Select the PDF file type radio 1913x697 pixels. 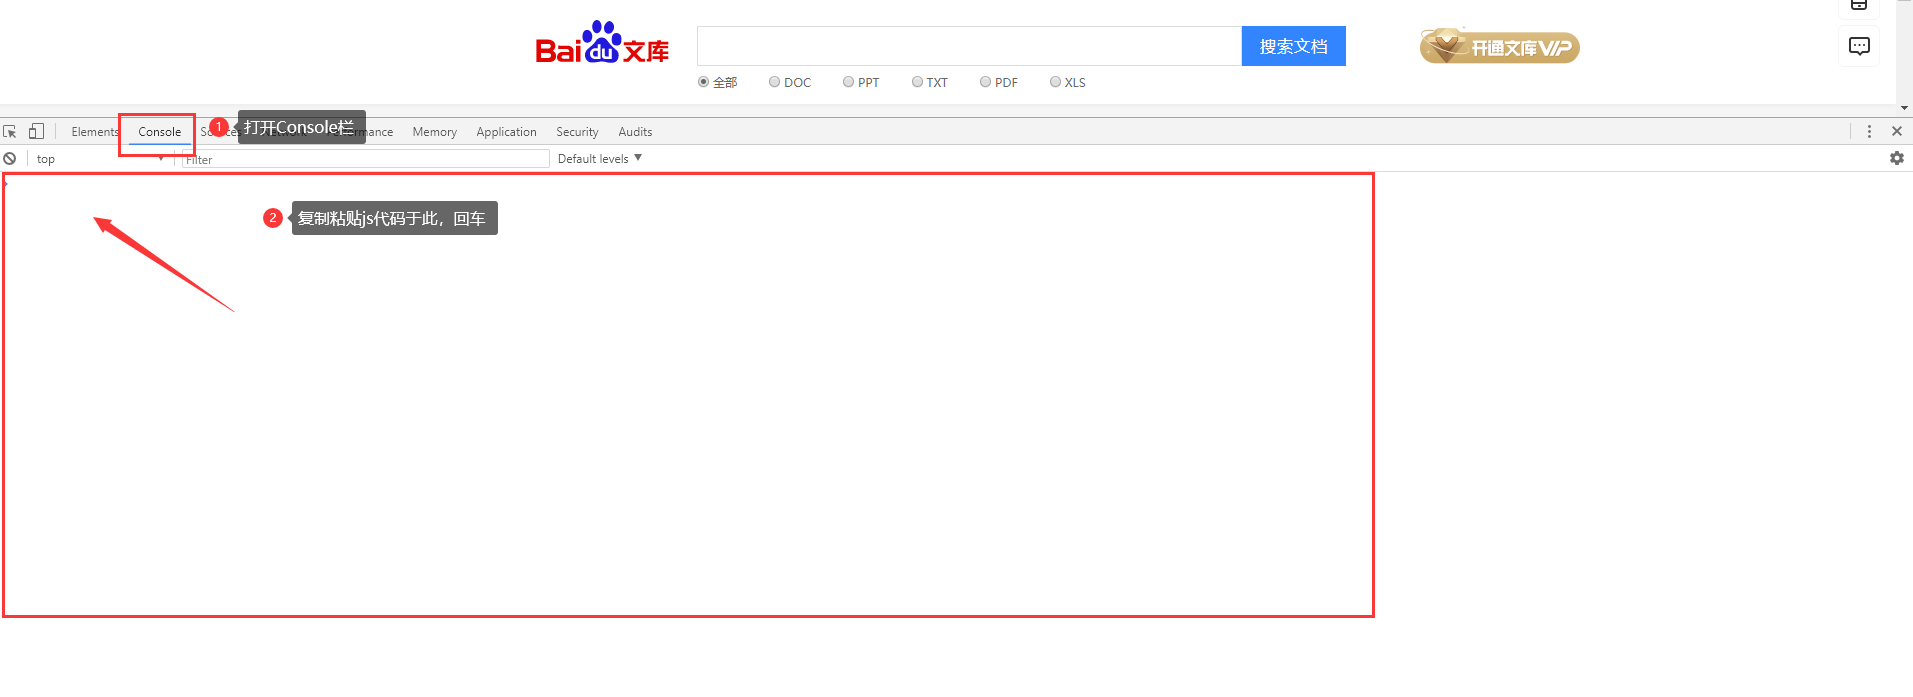pyautogui.click(x=985, y=82)
